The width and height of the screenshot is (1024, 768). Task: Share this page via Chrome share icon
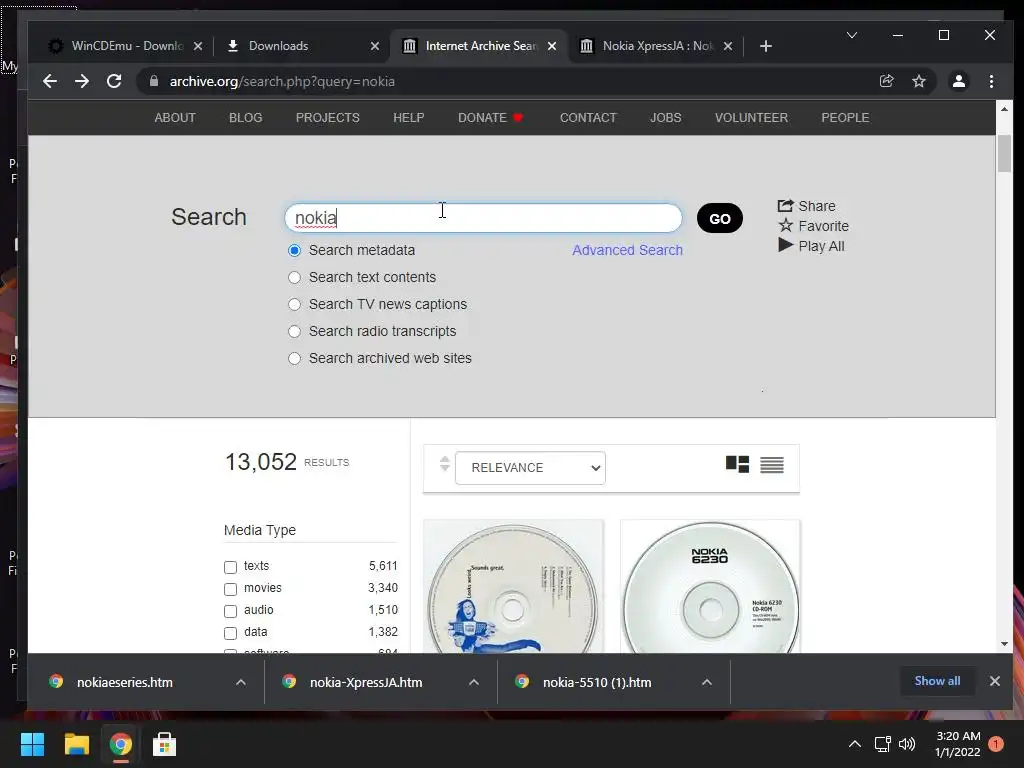pos(886,81)
